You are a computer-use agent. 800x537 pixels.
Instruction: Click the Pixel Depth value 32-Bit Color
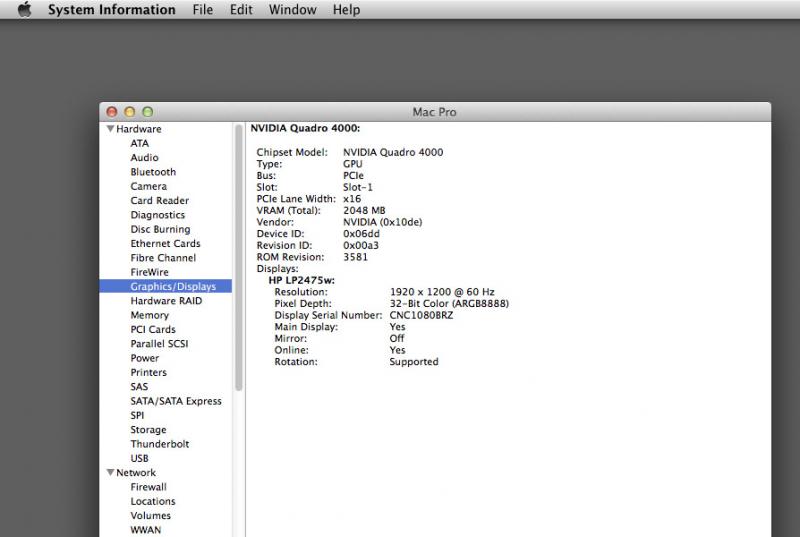(x=449, y=303)
